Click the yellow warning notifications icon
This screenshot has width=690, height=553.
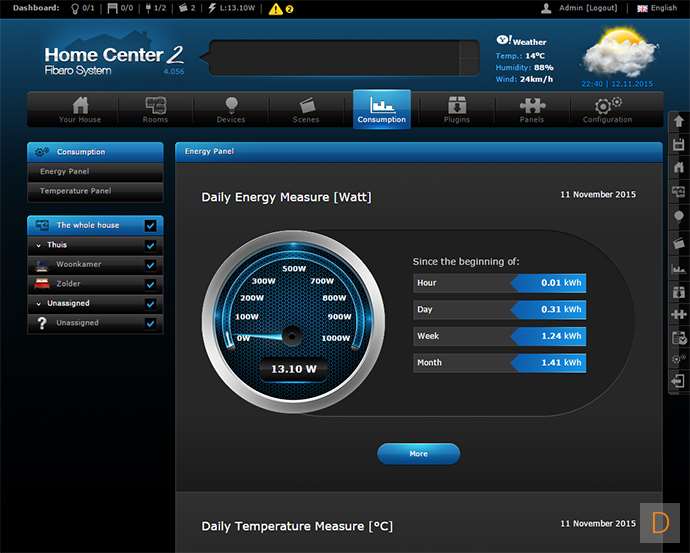pyautogui.click(x=276, y=8)
